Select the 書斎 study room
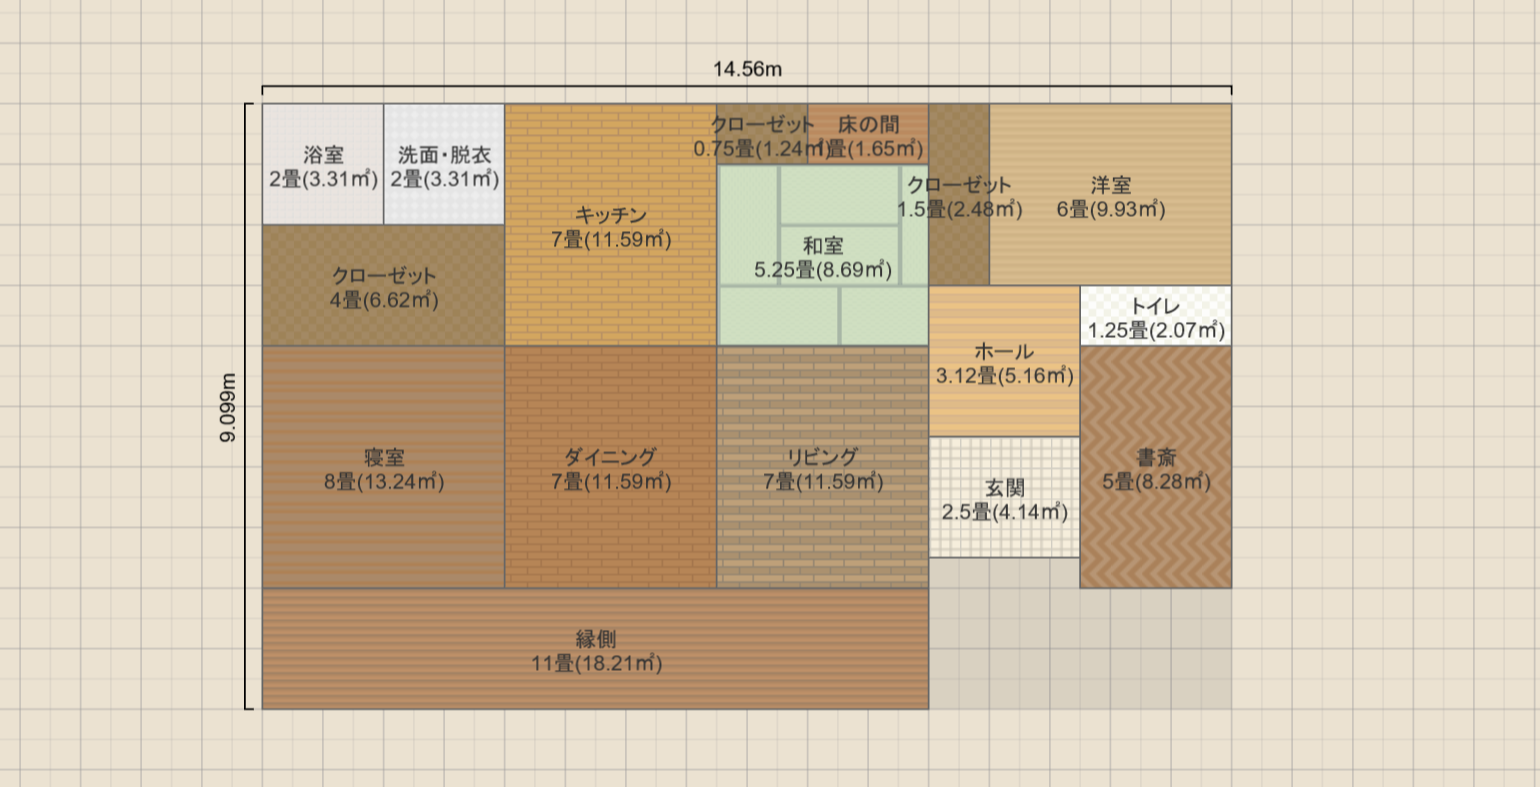The width and height of the screenshot is (1540, 787). [1156, 467]
